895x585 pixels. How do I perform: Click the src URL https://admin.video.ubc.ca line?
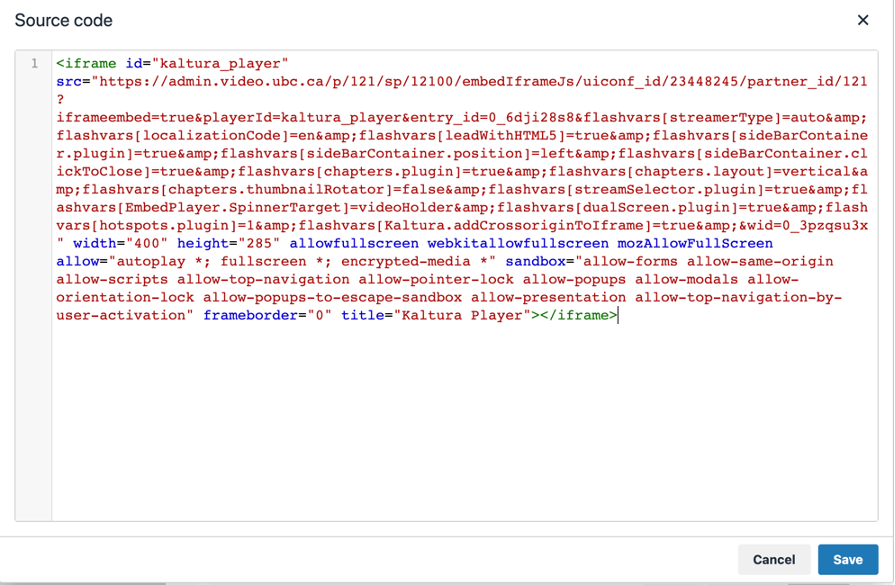(461, 82)
